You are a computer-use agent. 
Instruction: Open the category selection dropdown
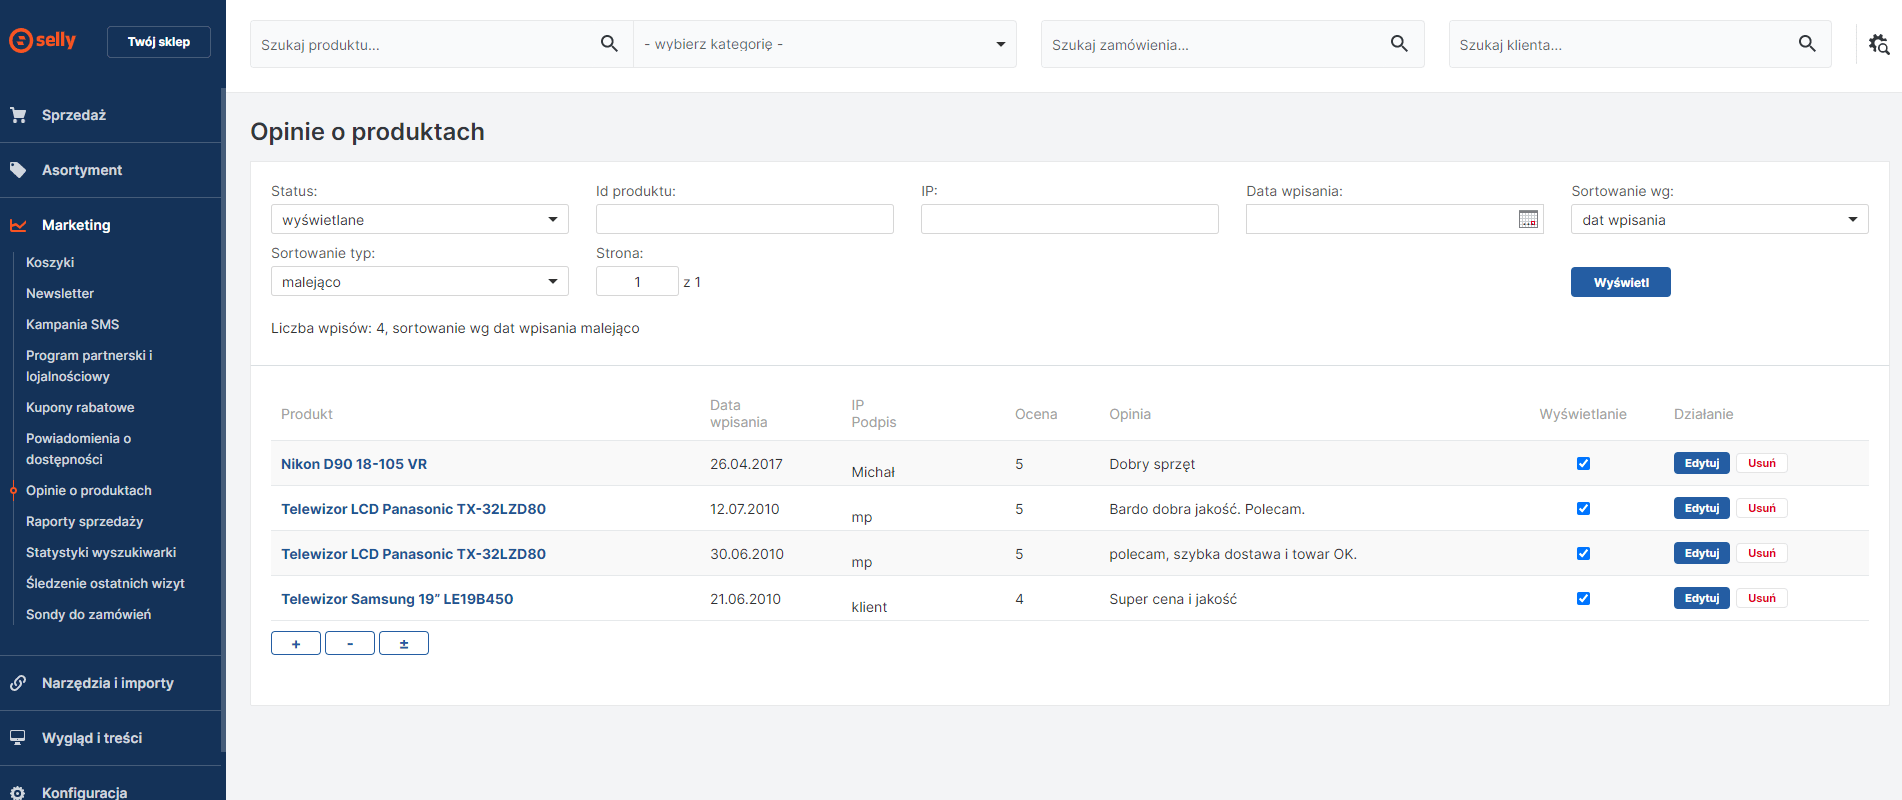824,44
